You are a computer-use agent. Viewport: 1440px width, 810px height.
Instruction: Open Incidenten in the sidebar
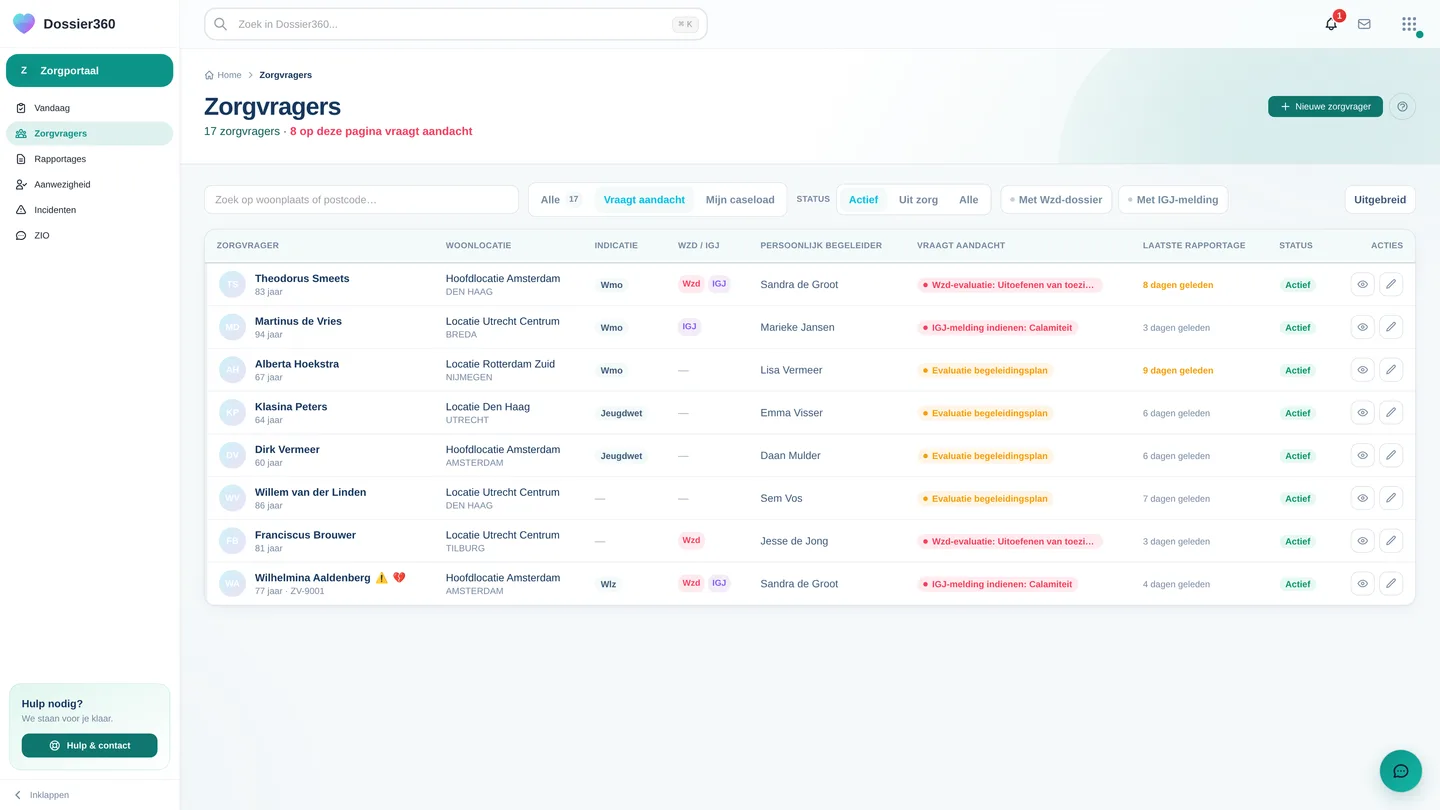pyautogui.click(x=90, y=210)
